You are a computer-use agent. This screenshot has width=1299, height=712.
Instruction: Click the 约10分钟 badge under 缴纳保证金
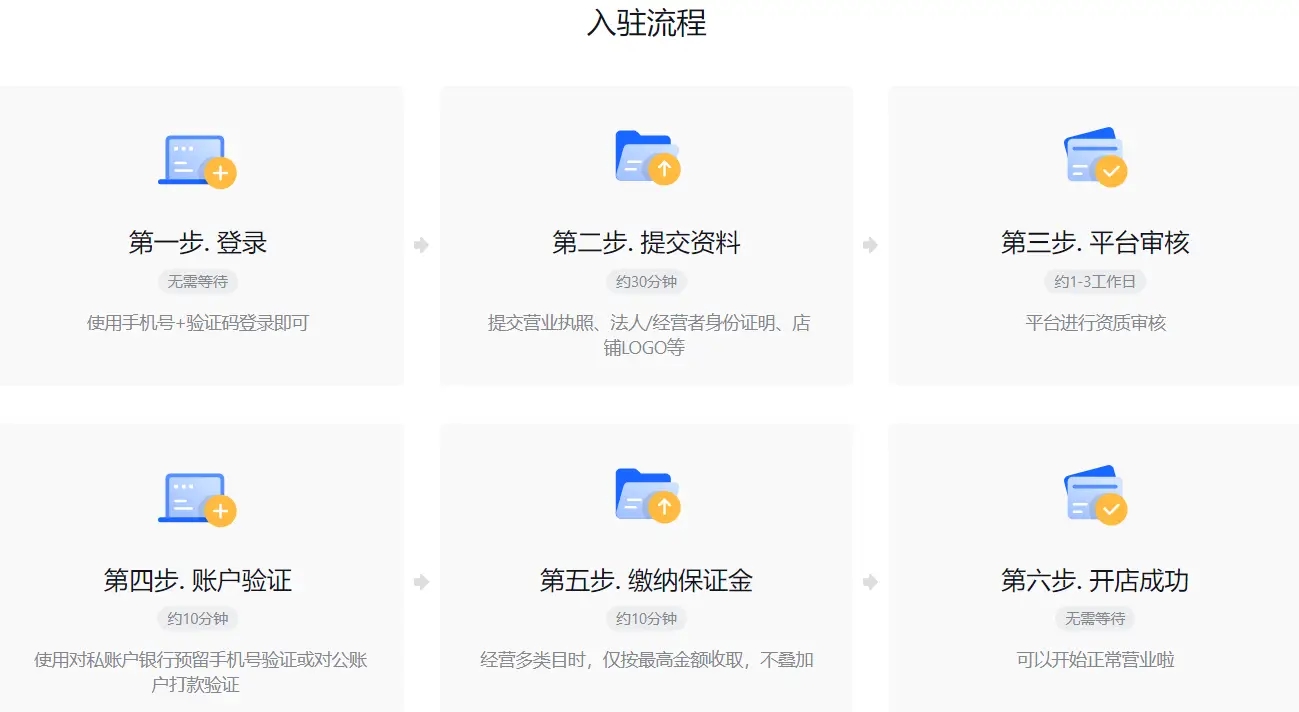tap(647, 619)
